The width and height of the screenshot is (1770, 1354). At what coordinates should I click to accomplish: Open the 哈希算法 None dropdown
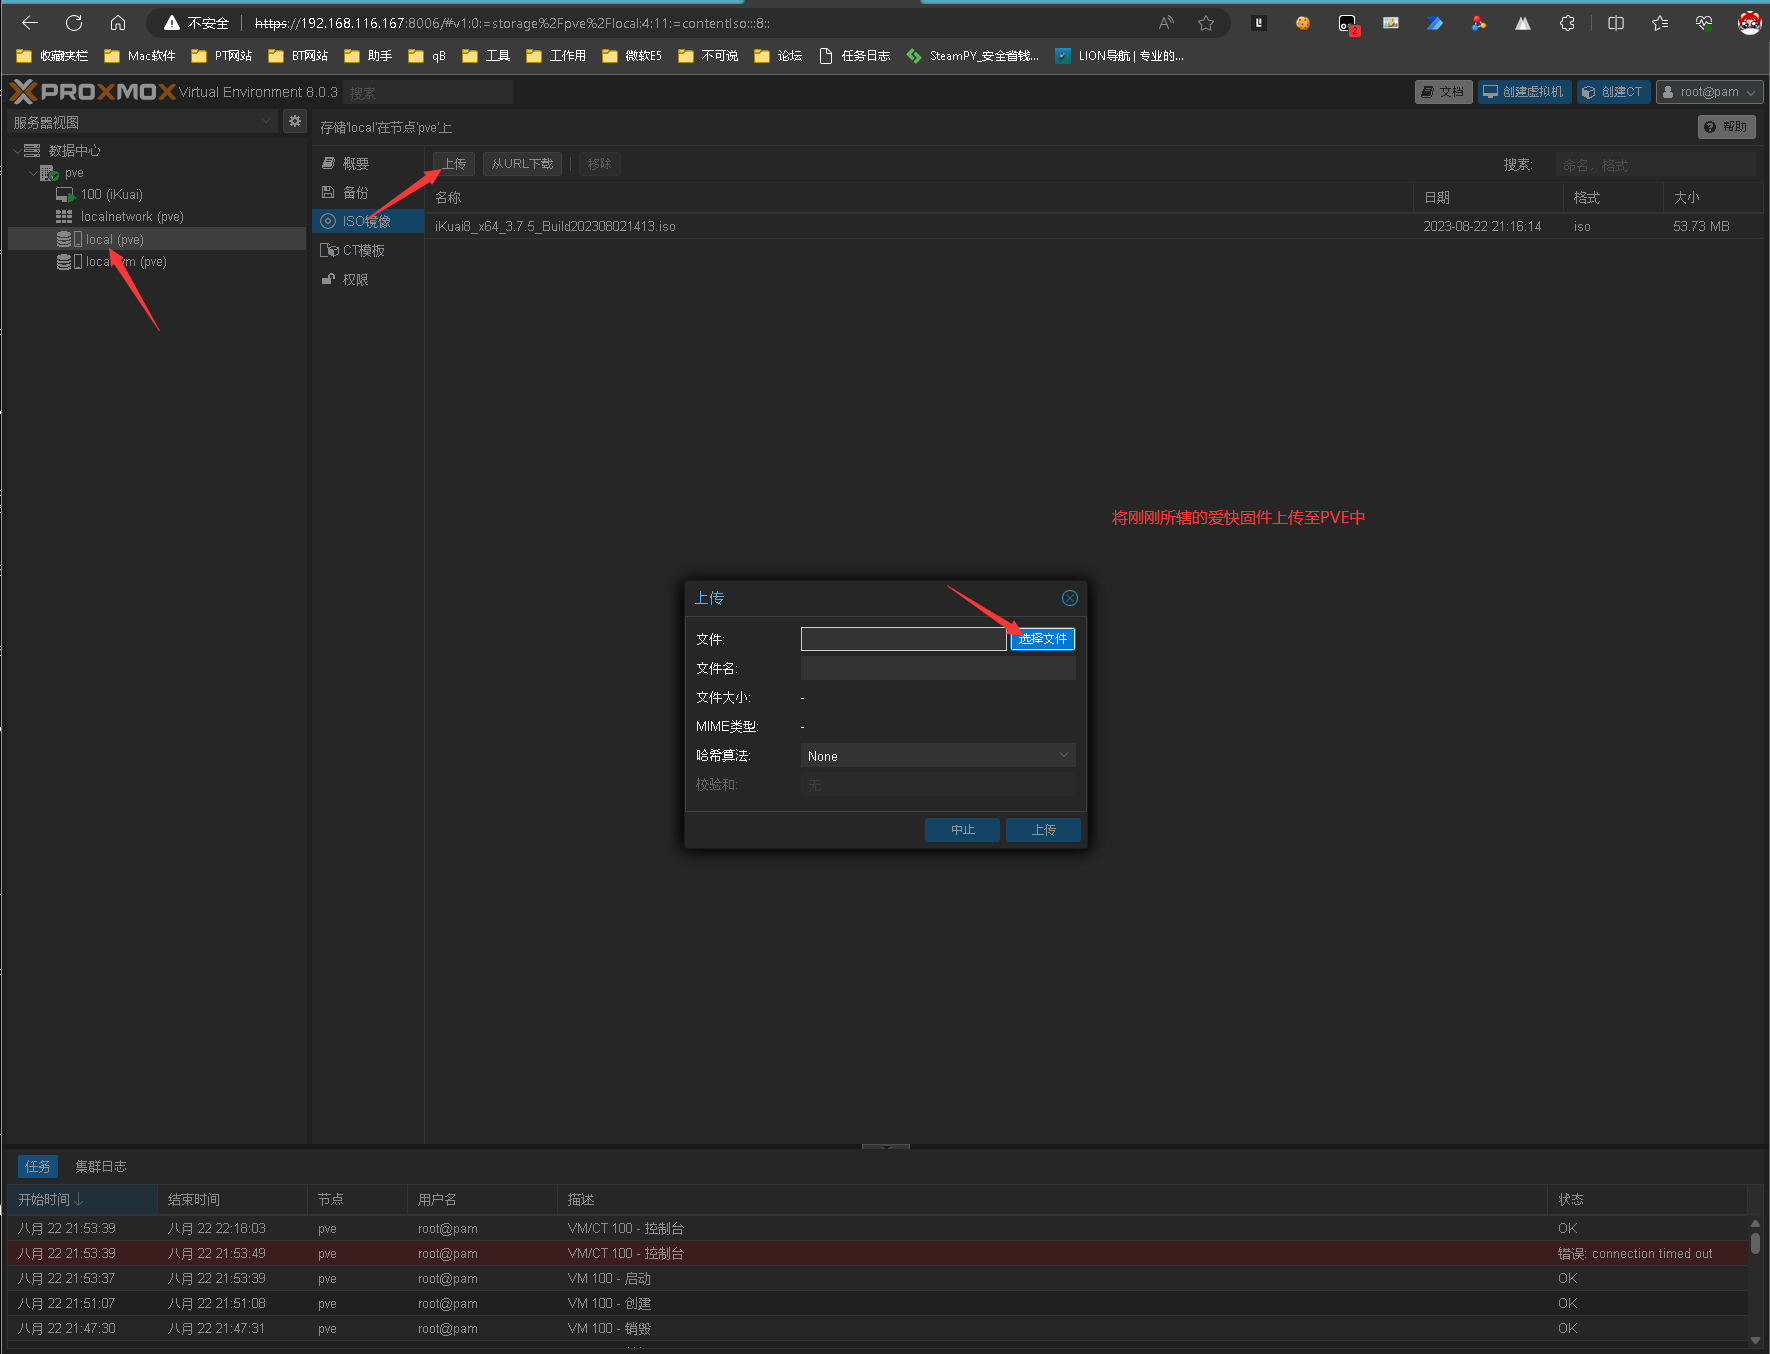(937, 756)
